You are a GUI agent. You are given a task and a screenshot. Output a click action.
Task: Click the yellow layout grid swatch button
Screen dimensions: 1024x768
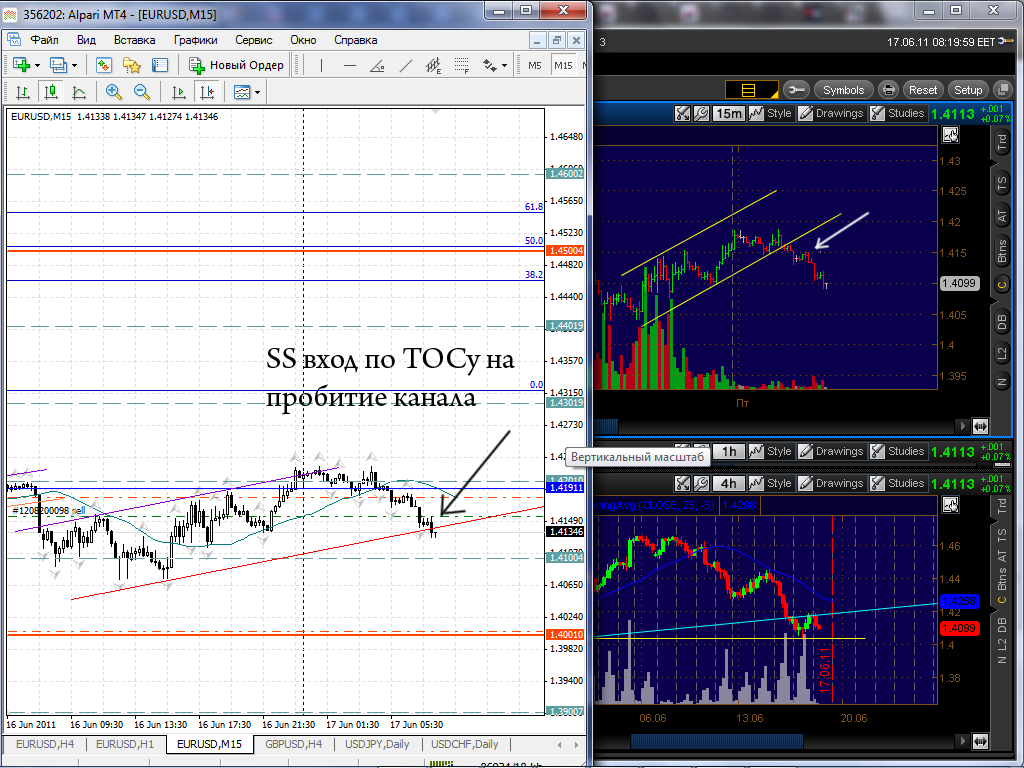point(752,89)
